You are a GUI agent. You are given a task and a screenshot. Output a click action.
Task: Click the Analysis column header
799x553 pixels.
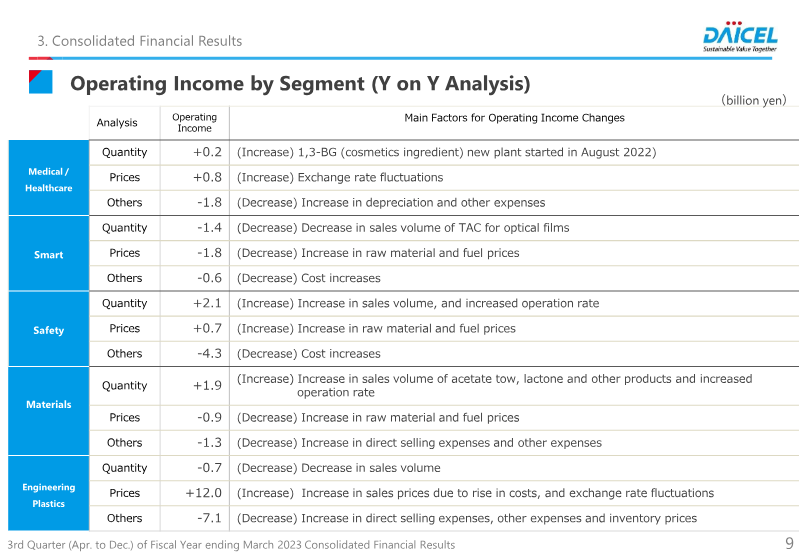coord(117,123)
